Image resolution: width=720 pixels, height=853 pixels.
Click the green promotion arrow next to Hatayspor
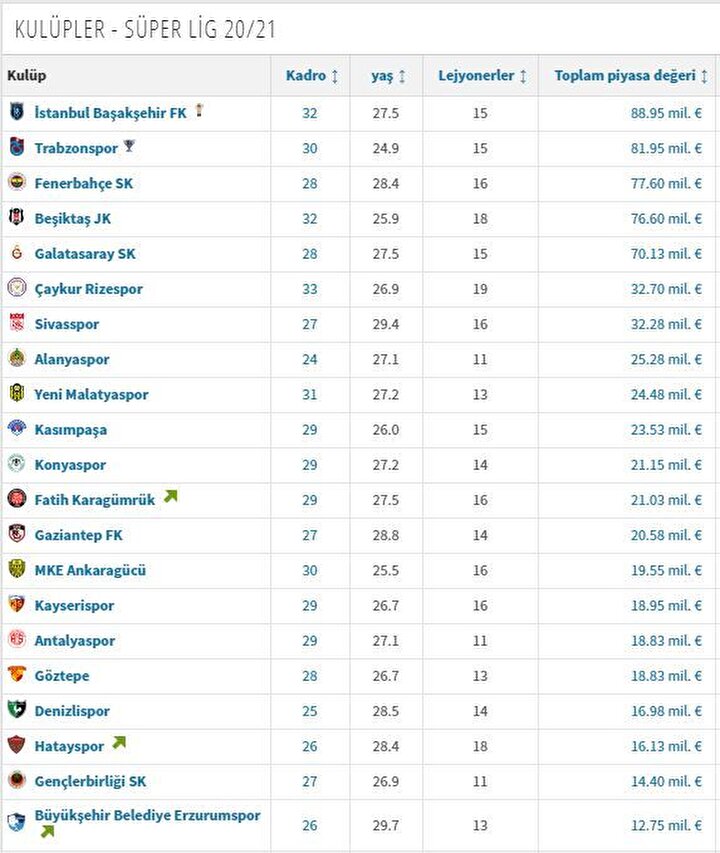click(119, 743)
